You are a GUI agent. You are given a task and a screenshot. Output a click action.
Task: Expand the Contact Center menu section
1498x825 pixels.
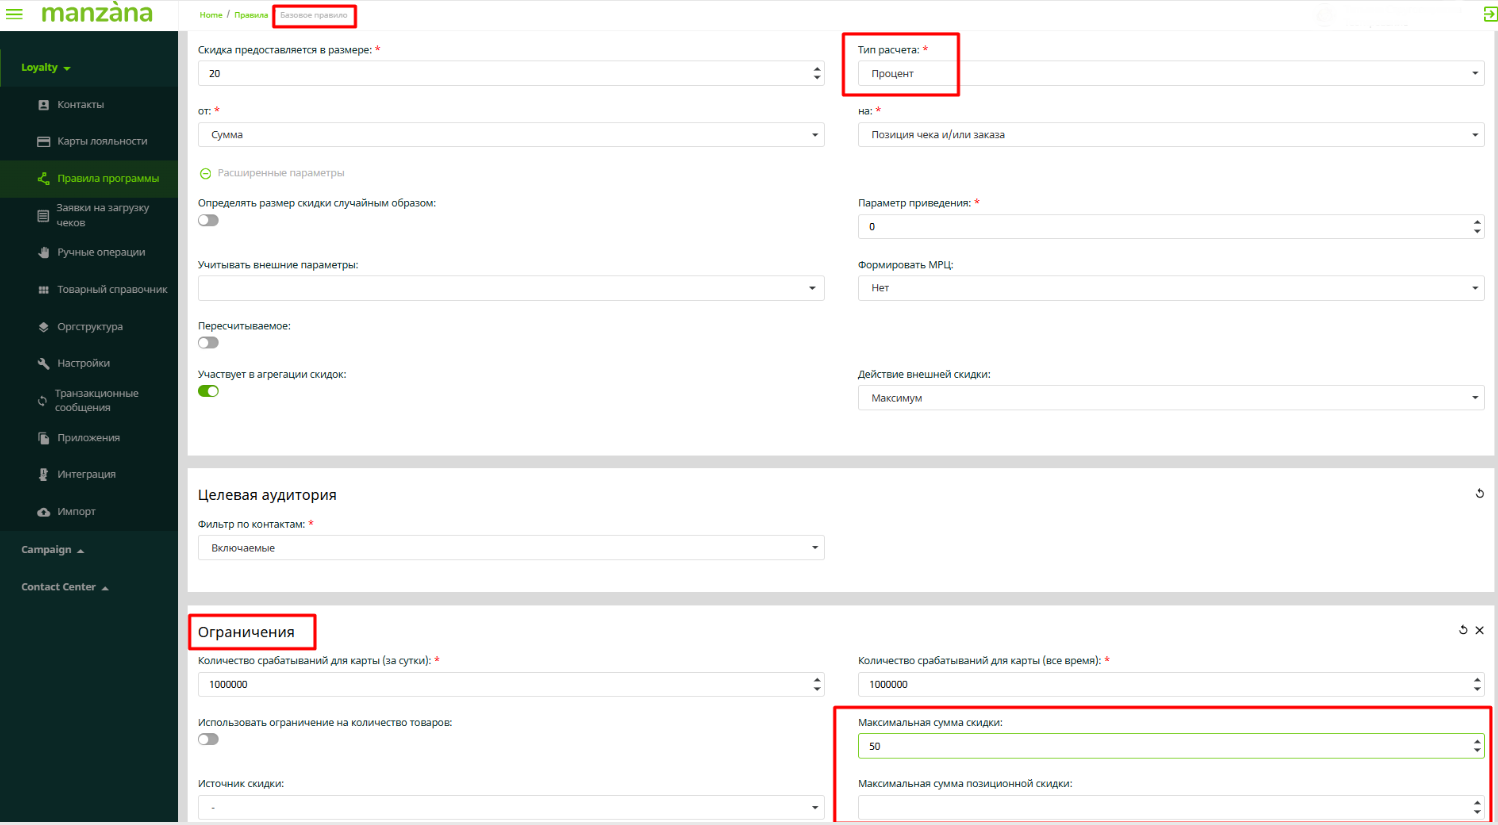point(64,587)
